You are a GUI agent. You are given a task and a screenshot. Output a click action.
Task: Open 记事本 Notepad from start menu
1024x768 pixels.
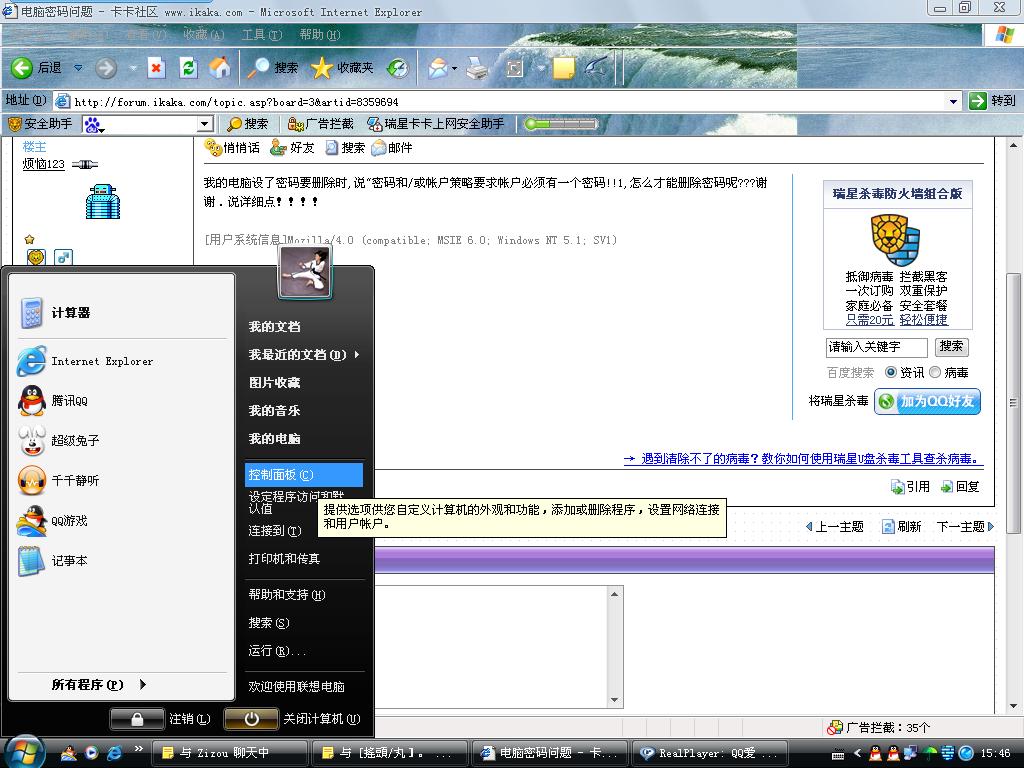tap(69, 561)
